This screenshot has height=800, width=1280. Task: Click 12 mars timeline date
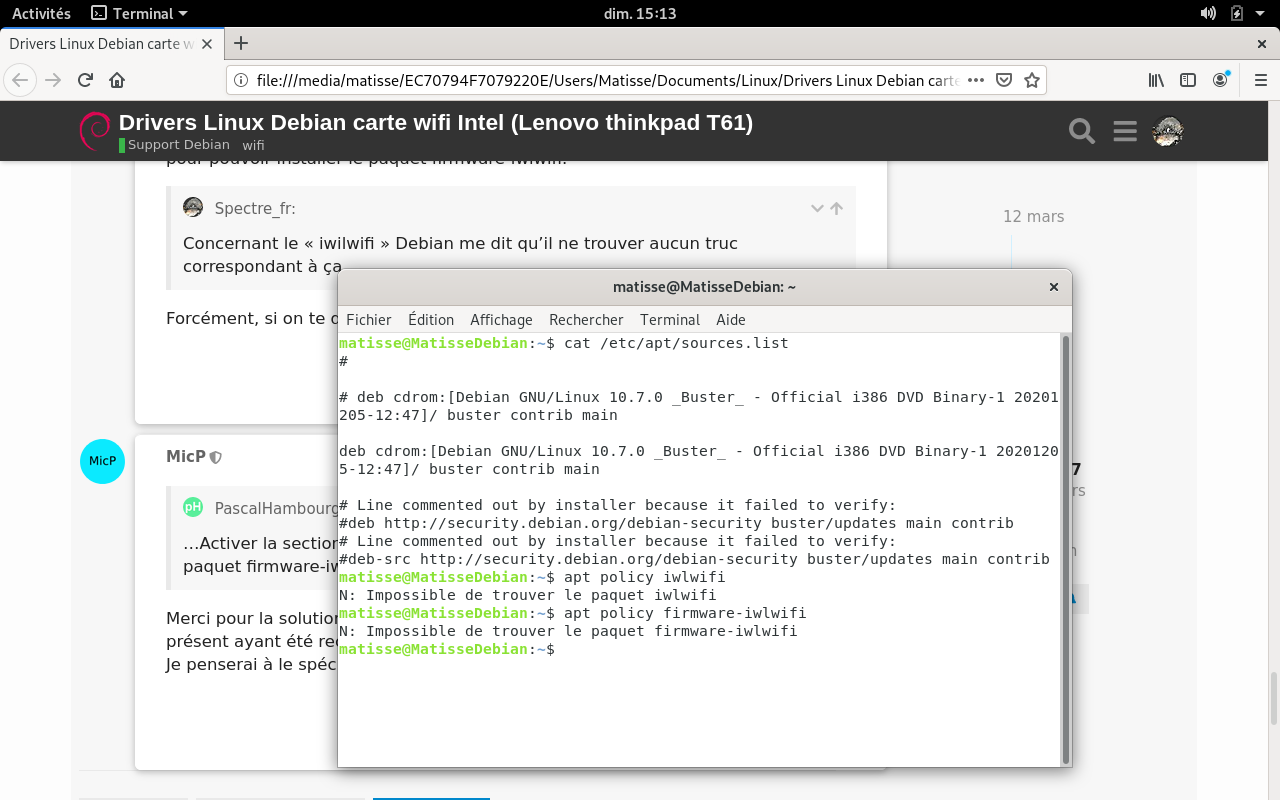coord(1033,216)
